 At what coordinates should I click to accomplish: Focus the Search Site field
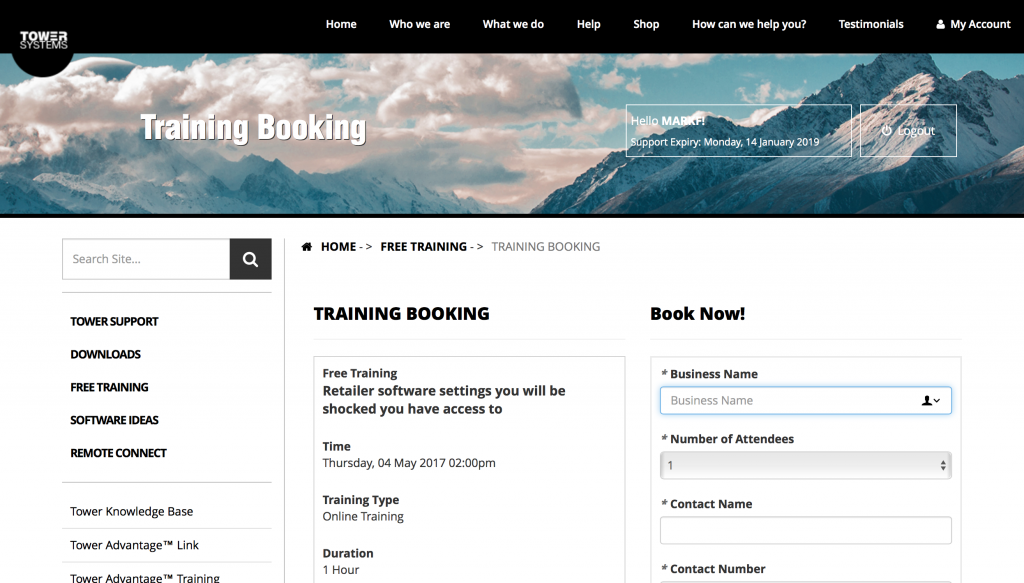[x=146, y=259]
